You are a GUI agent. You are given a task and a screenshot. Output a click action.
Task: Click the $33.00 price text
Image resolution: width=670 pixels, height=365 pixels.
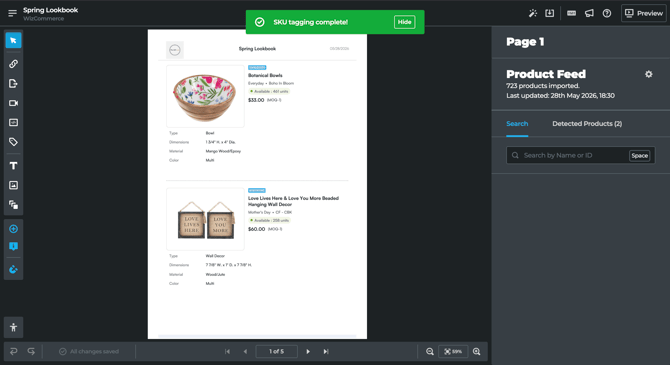point(256,100)
